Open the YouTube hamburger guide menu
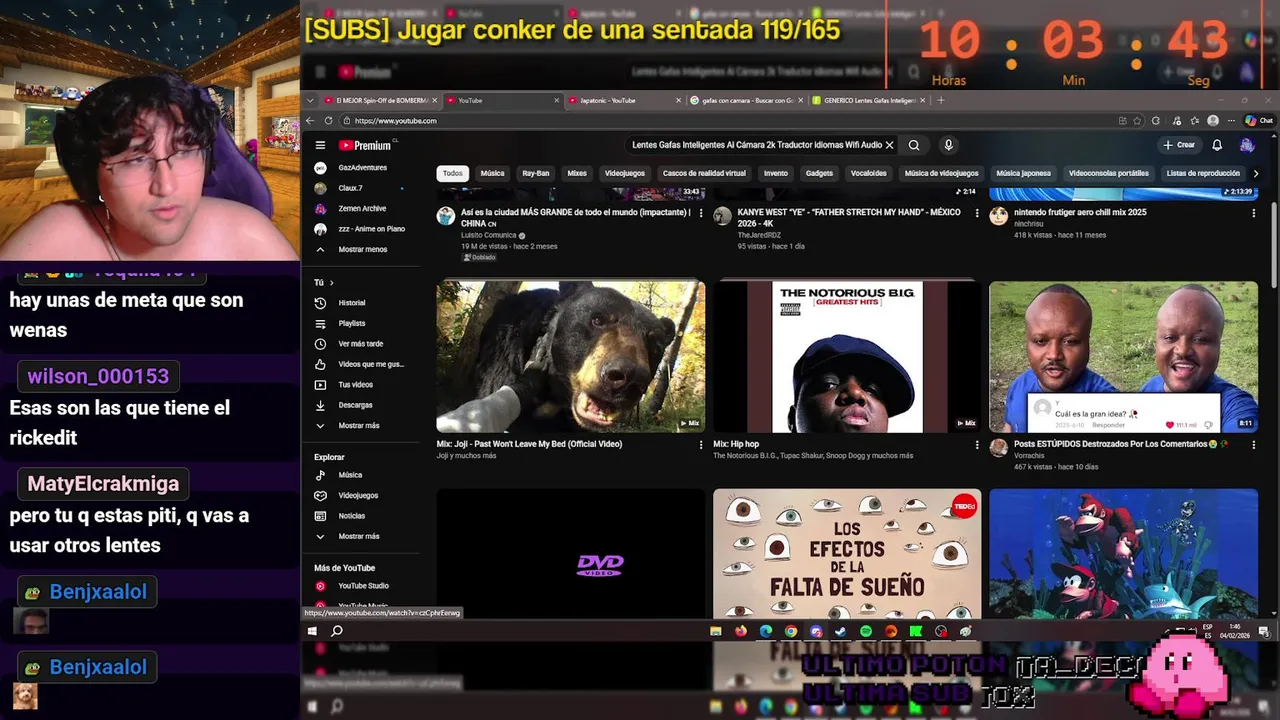The image size is (1280, 720). pos(320,145)
